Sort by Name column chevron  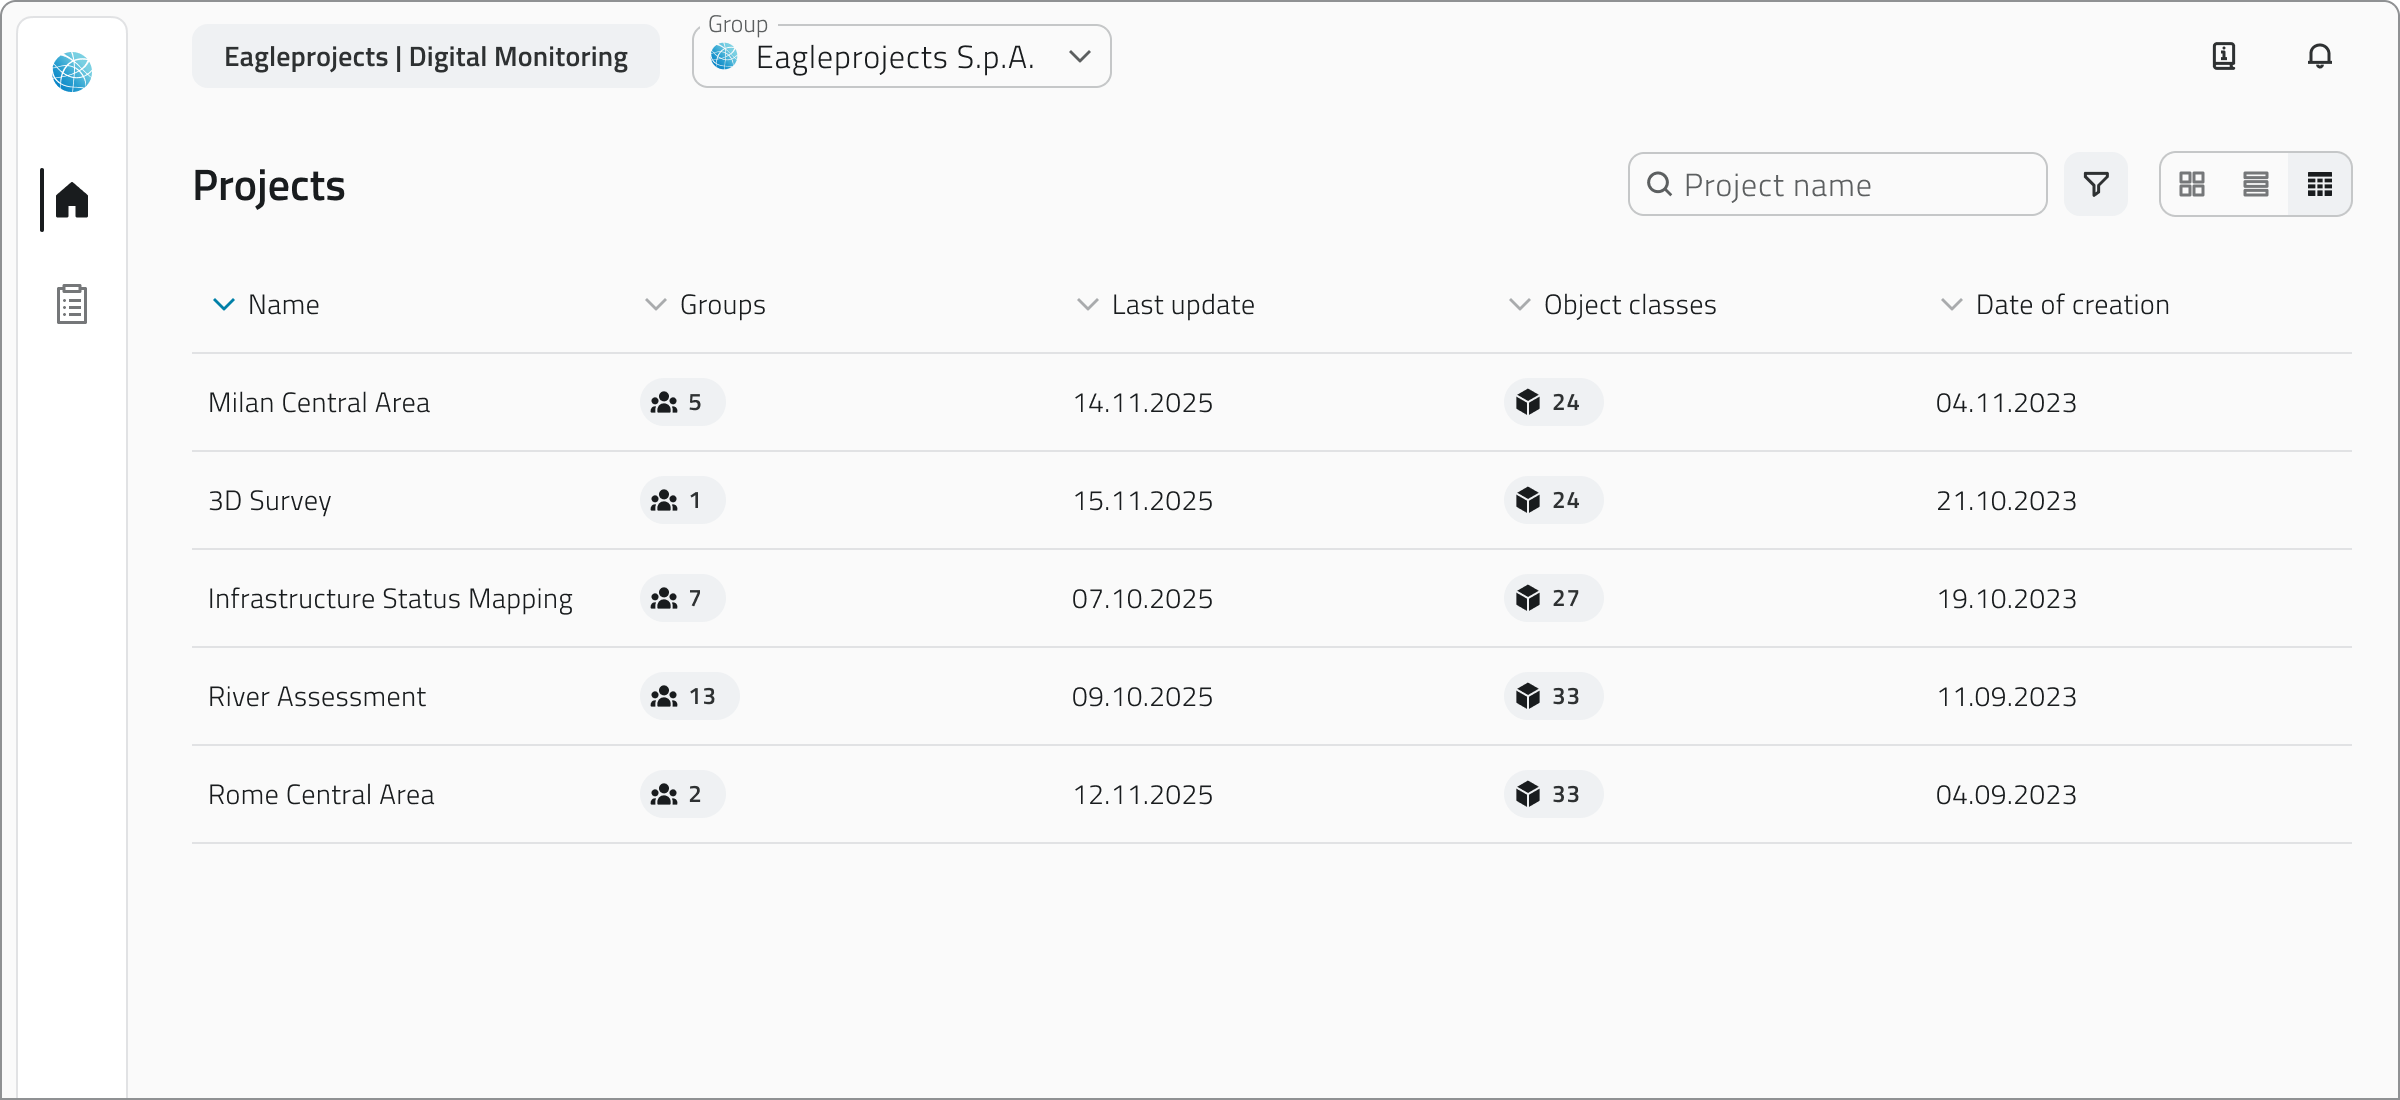point(224,304)
